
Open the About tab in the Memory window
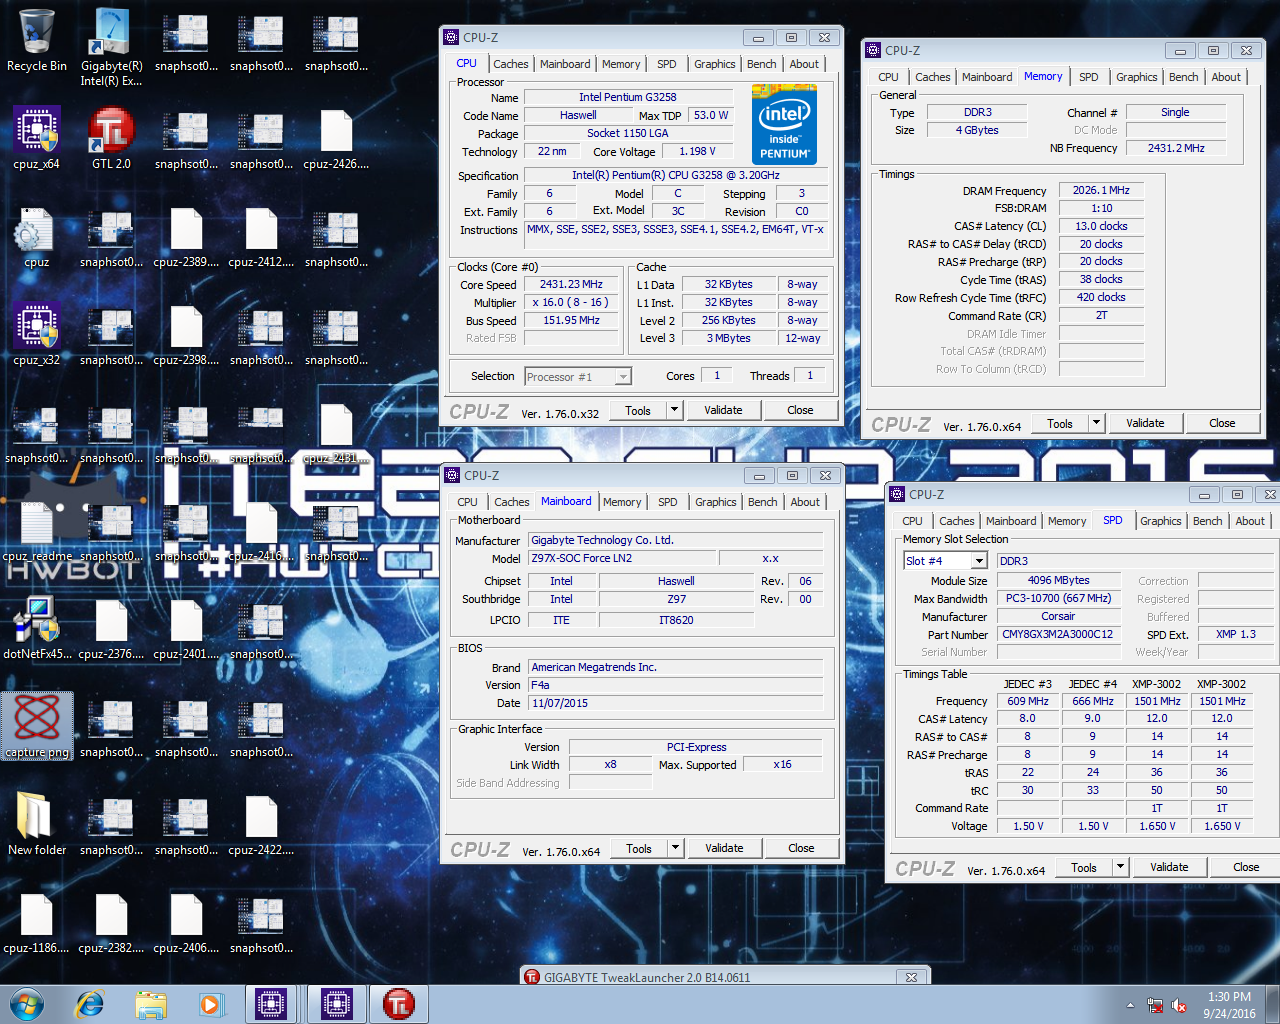click(1226, 77)
